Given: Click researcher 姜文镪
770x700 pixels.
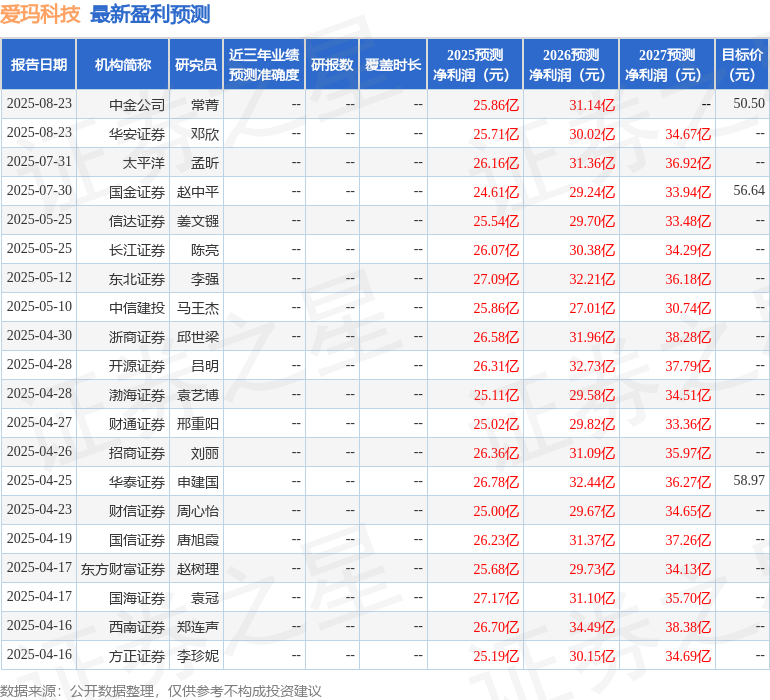Looking at the screenshot, I should click(x=198, y=221).
